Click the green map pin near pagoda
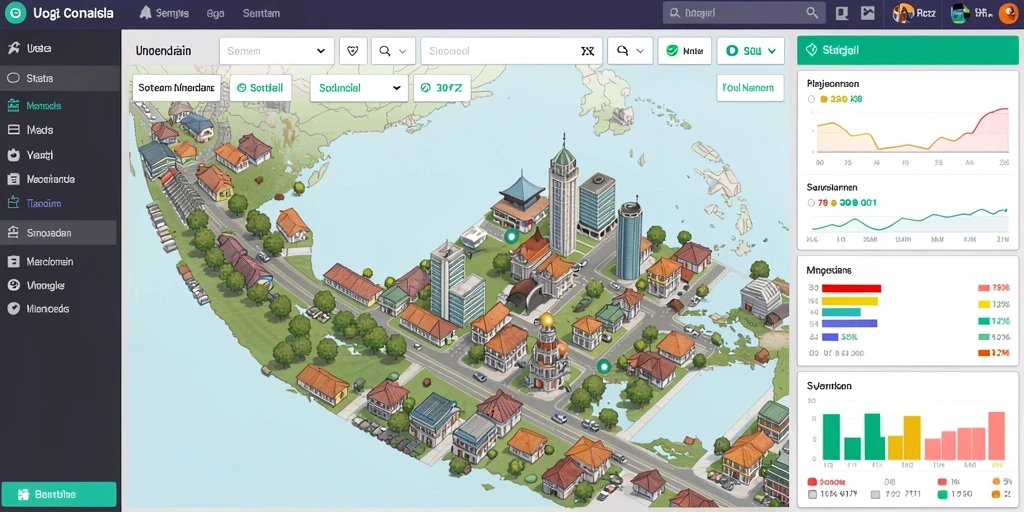This screenshot has width=1024, height=512. 511,236
